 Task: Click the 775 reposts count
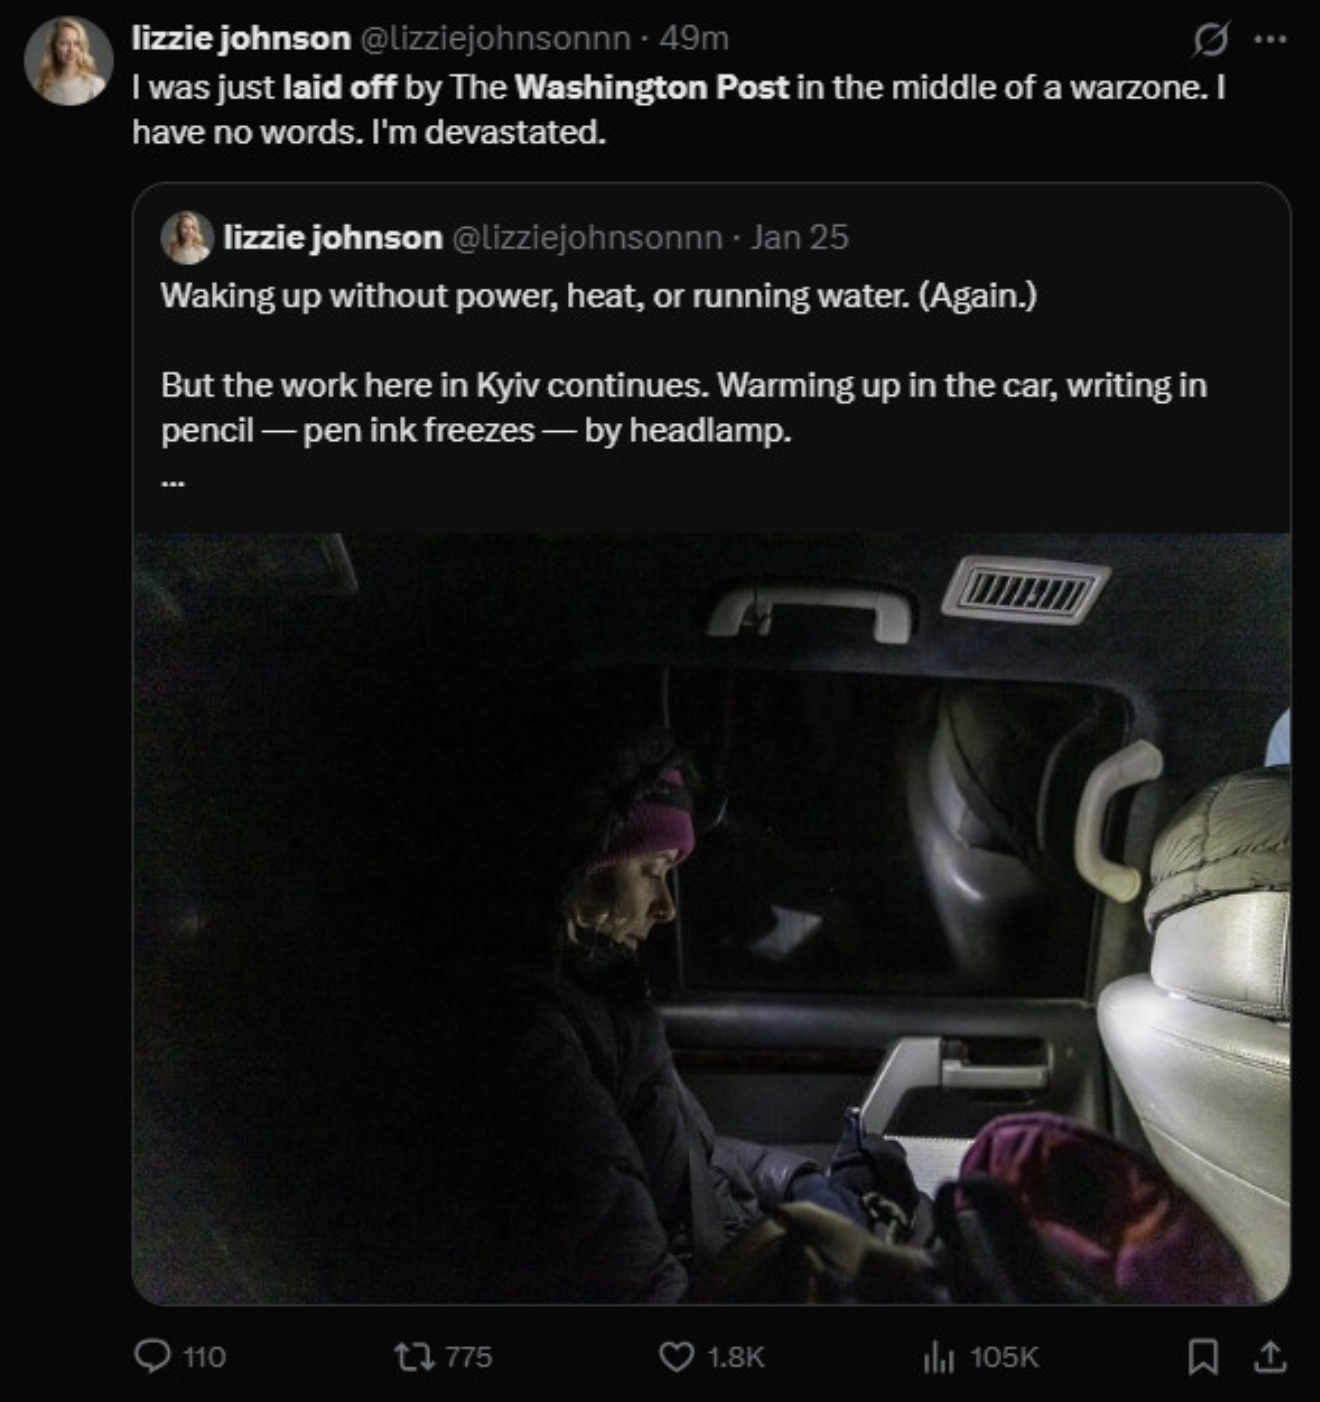[468, 1356]
